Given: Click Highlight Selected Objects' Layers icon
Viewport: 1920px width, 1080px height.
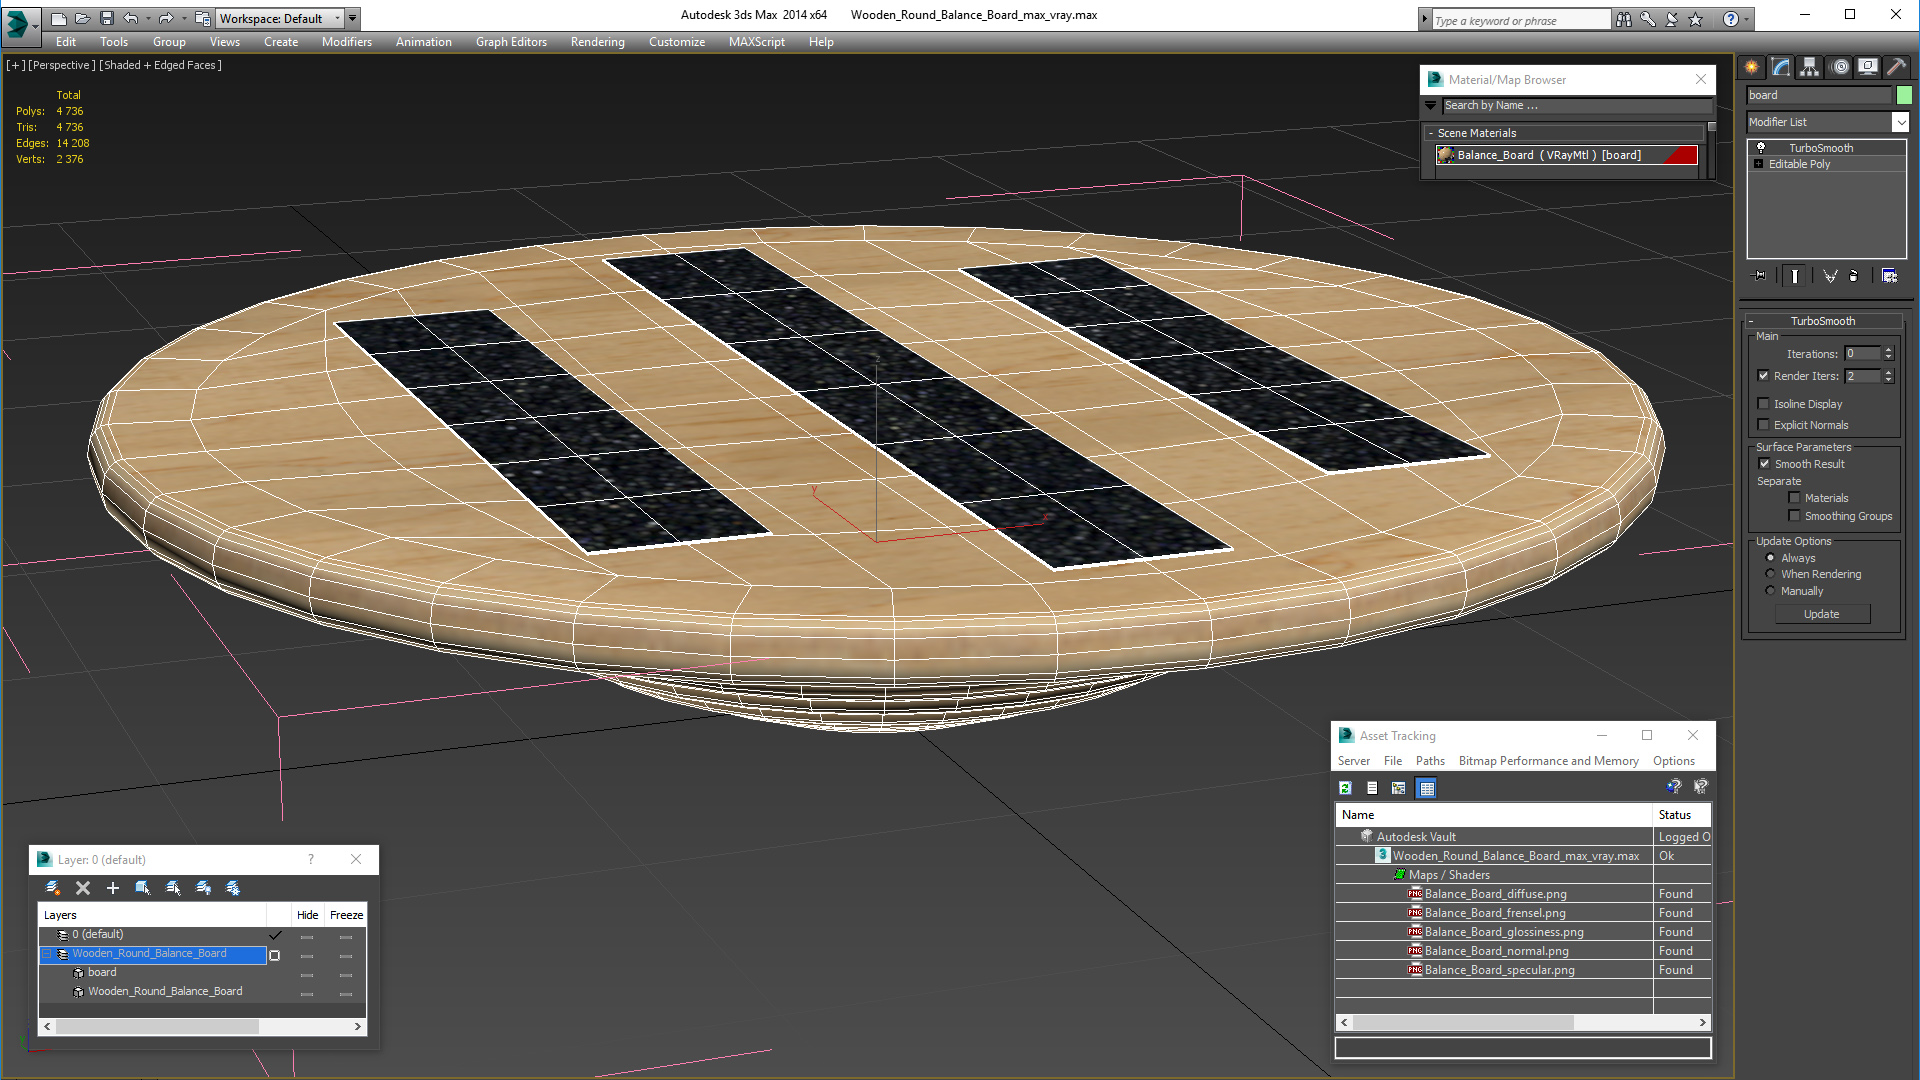Looking at the screenshot, I should point(173,888).
